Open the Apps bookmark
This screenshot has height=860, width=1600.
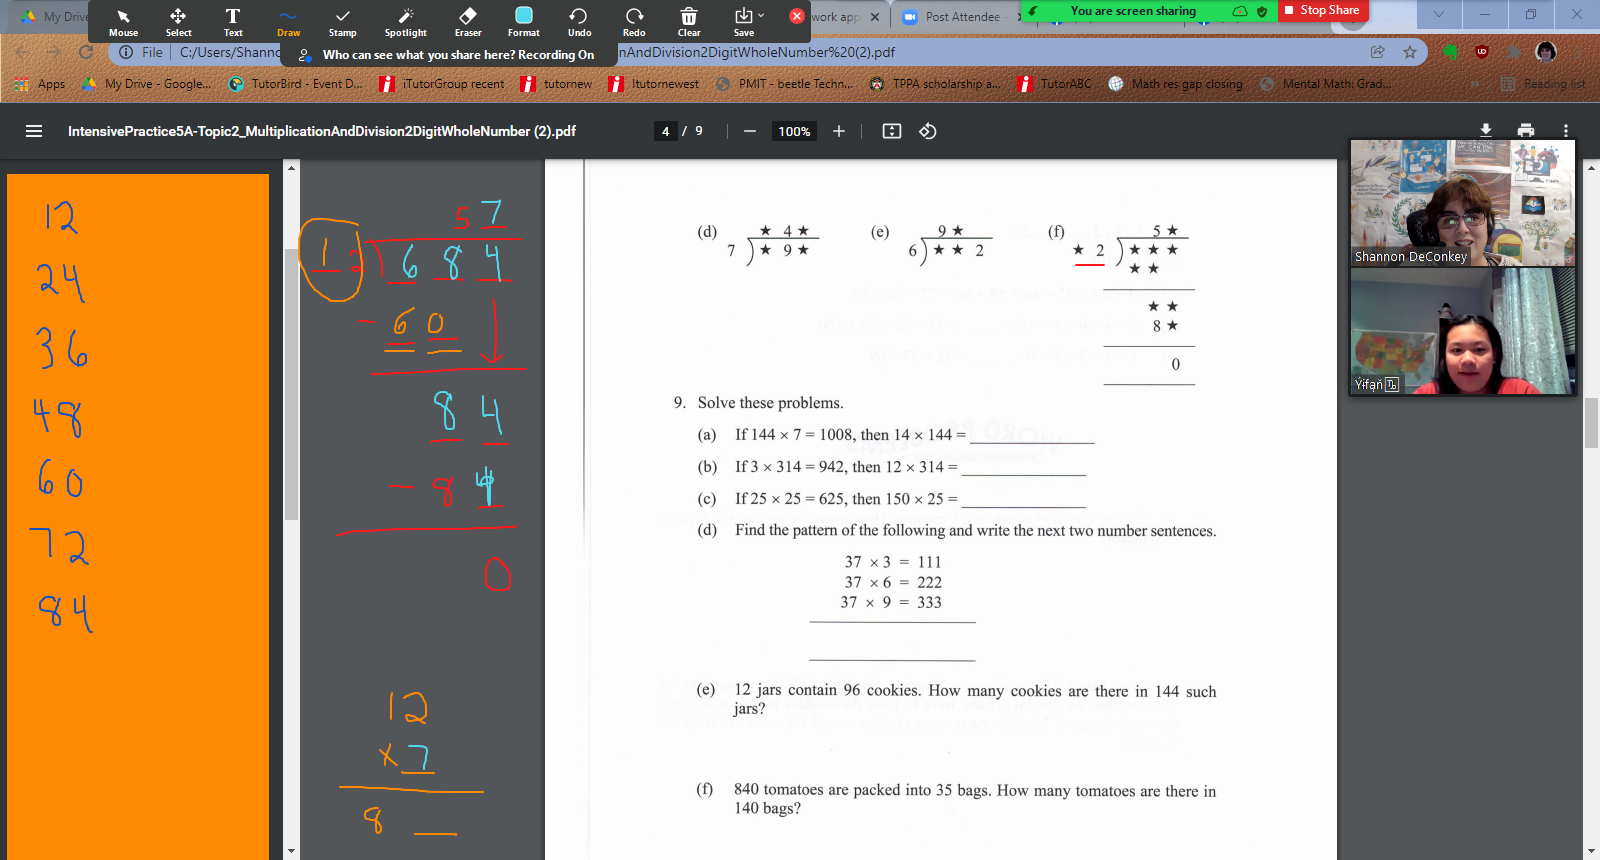tap(41, 84)
